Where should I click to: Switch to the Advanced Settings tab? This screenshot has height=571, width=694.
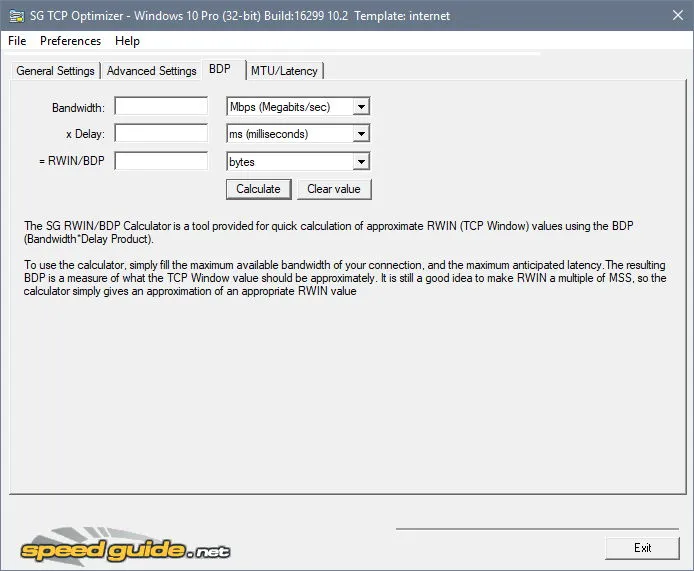[151, 71]
